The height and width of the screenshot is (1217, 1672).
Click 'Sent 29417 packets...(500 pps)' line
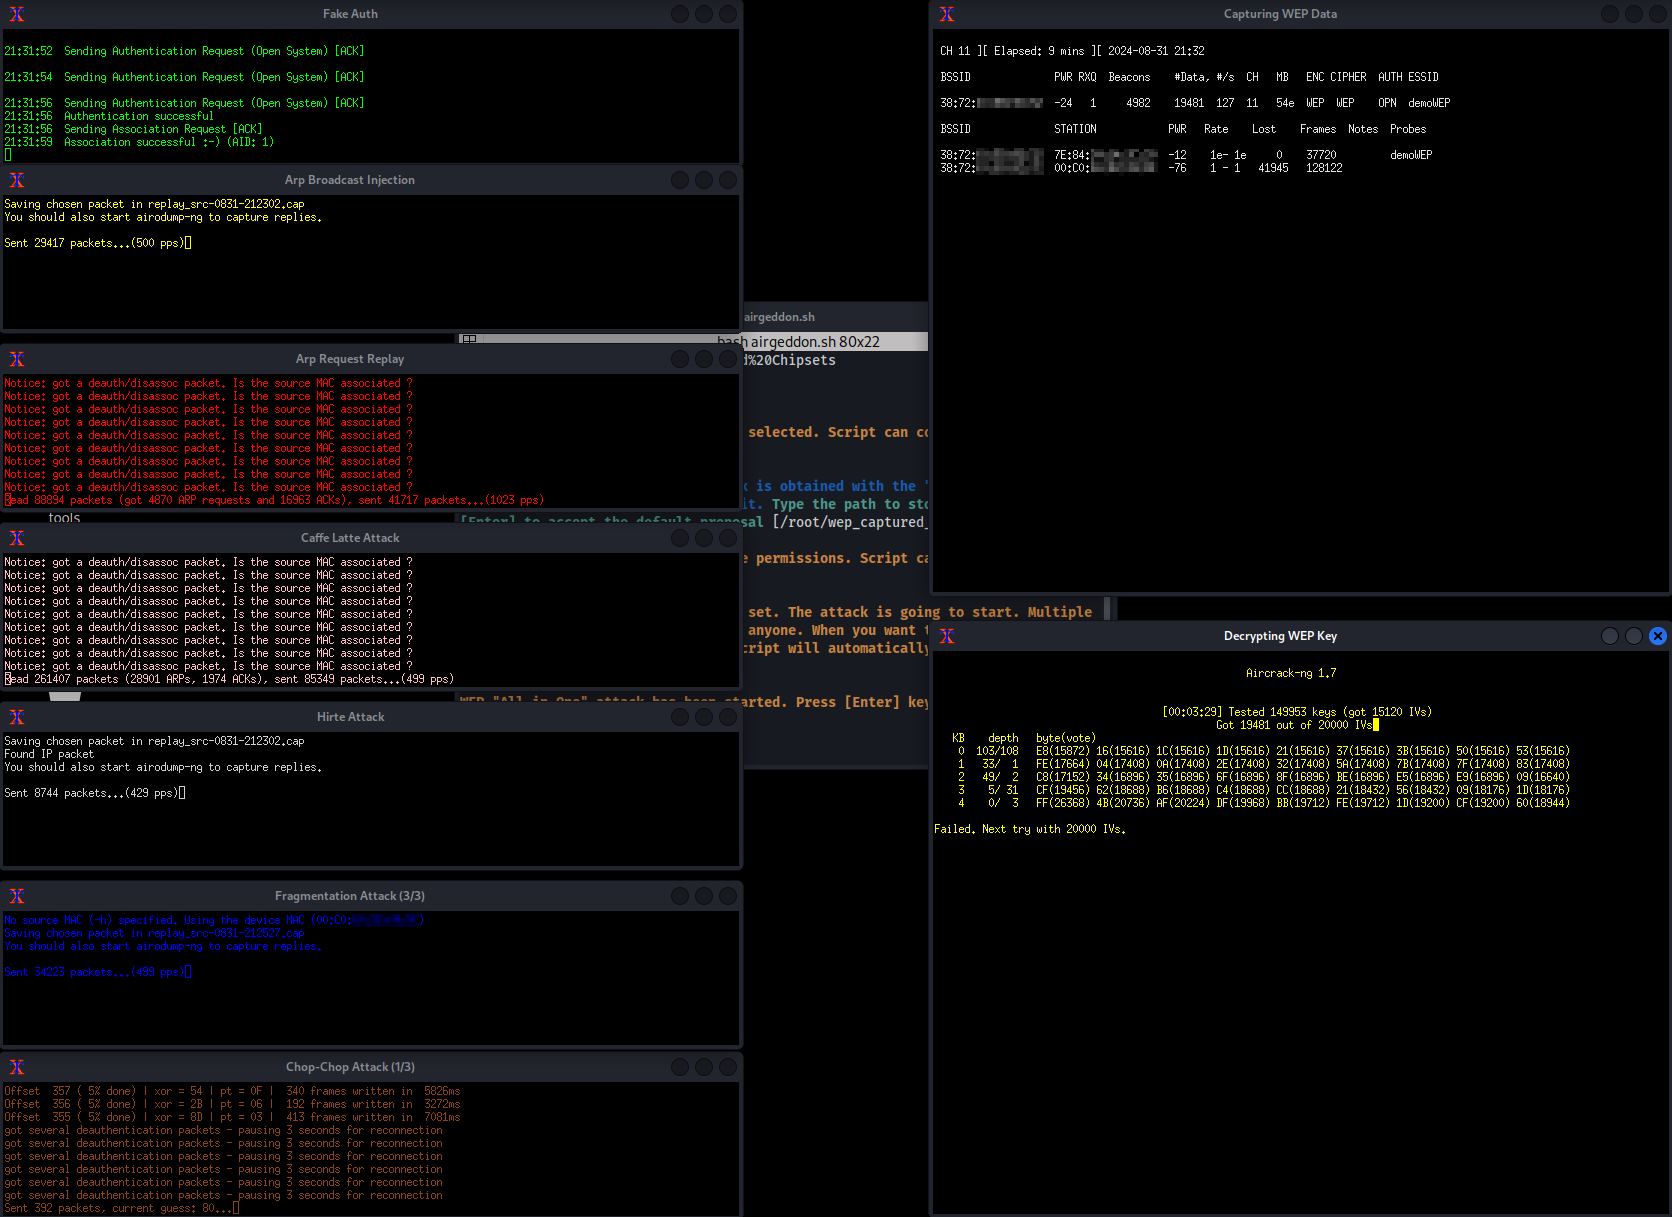(95, 243)
